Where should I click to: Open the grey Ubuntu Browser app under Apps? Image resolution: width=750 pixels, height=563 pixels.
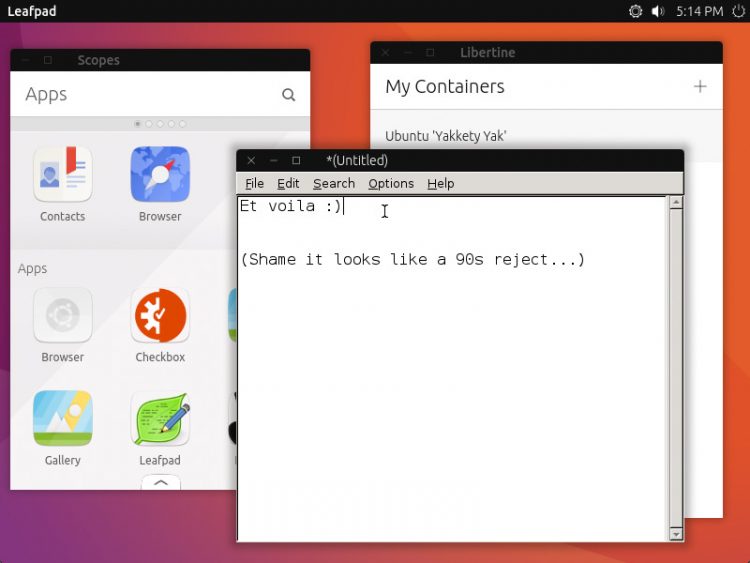pyautogui.click(x=63, y=315)
